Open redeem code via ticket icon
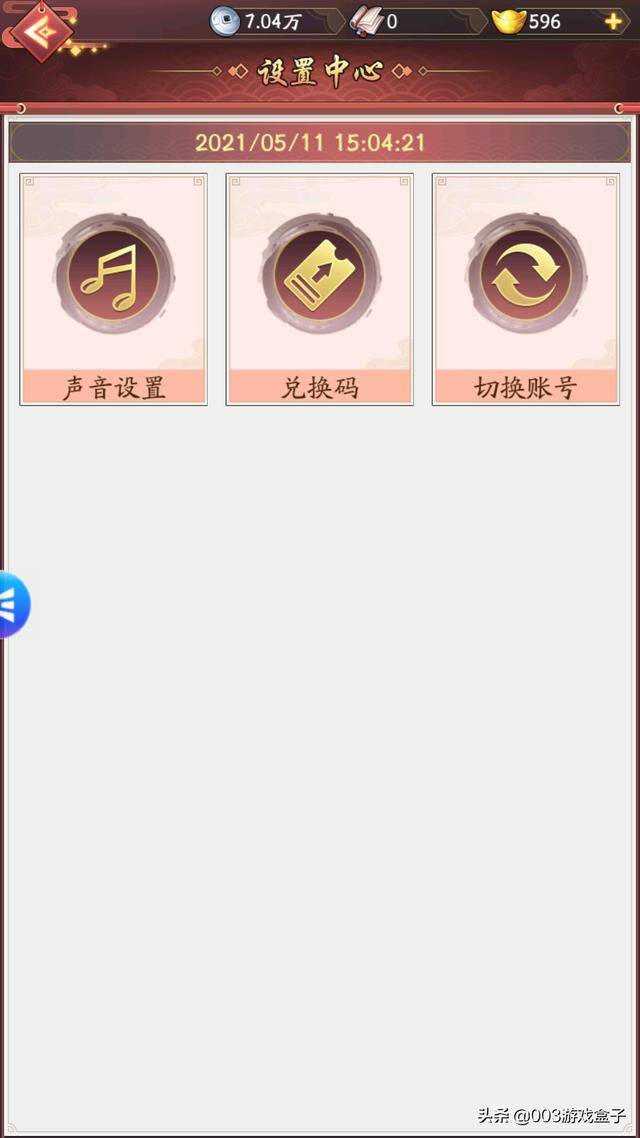 click(x=319, y=274)
